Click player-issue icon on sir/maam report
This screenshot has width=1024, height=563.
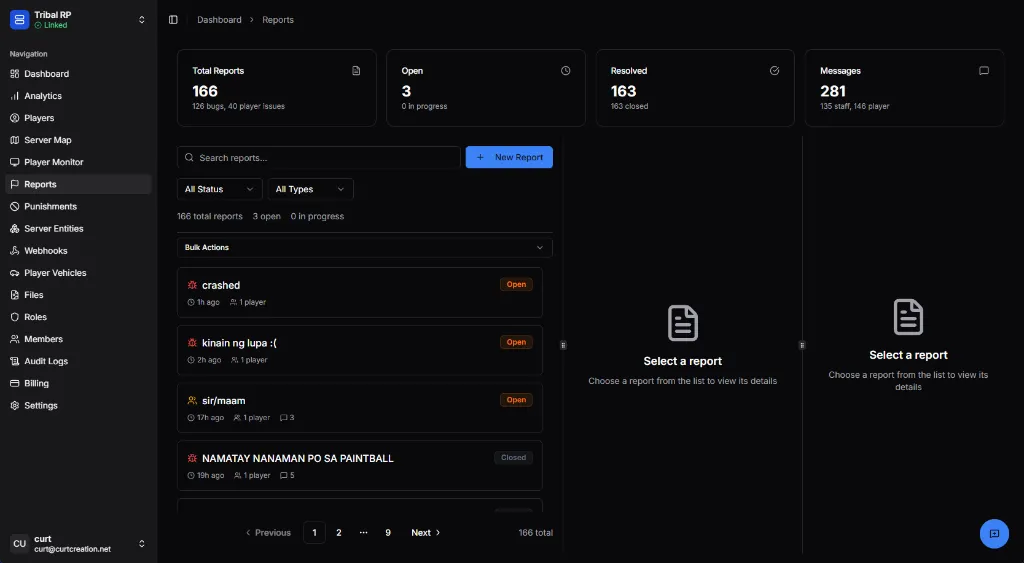(x=192, y=400)
